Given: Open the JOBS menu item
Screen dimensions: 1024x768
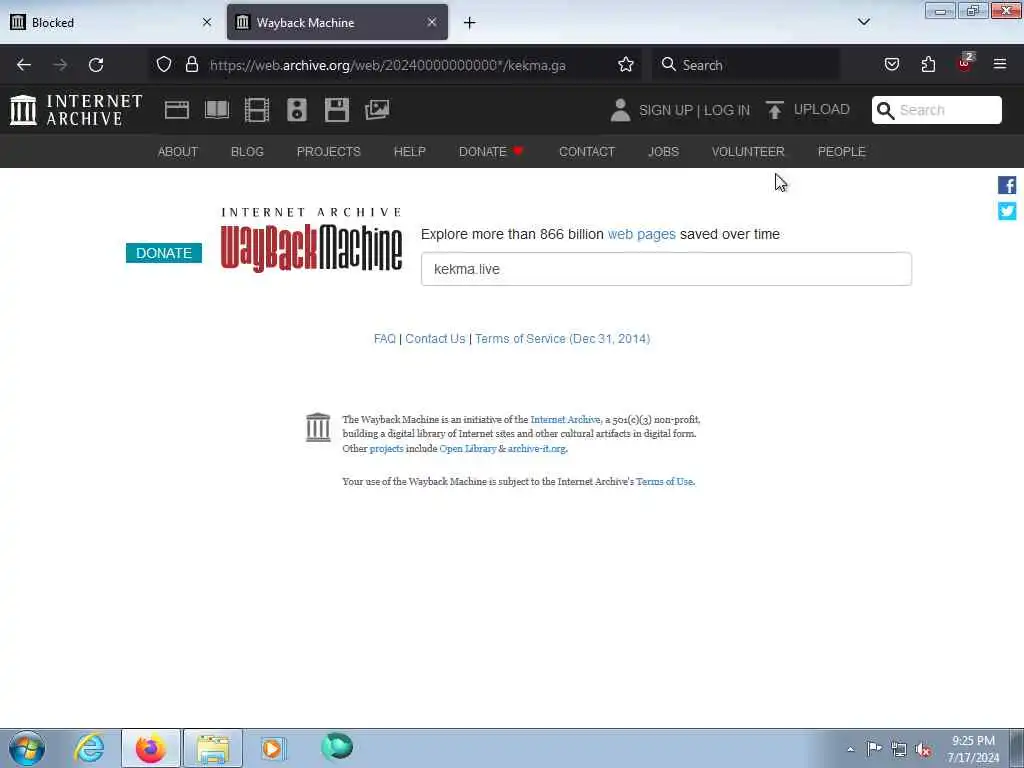Looking at the screenshot, I should coord(664,152).
